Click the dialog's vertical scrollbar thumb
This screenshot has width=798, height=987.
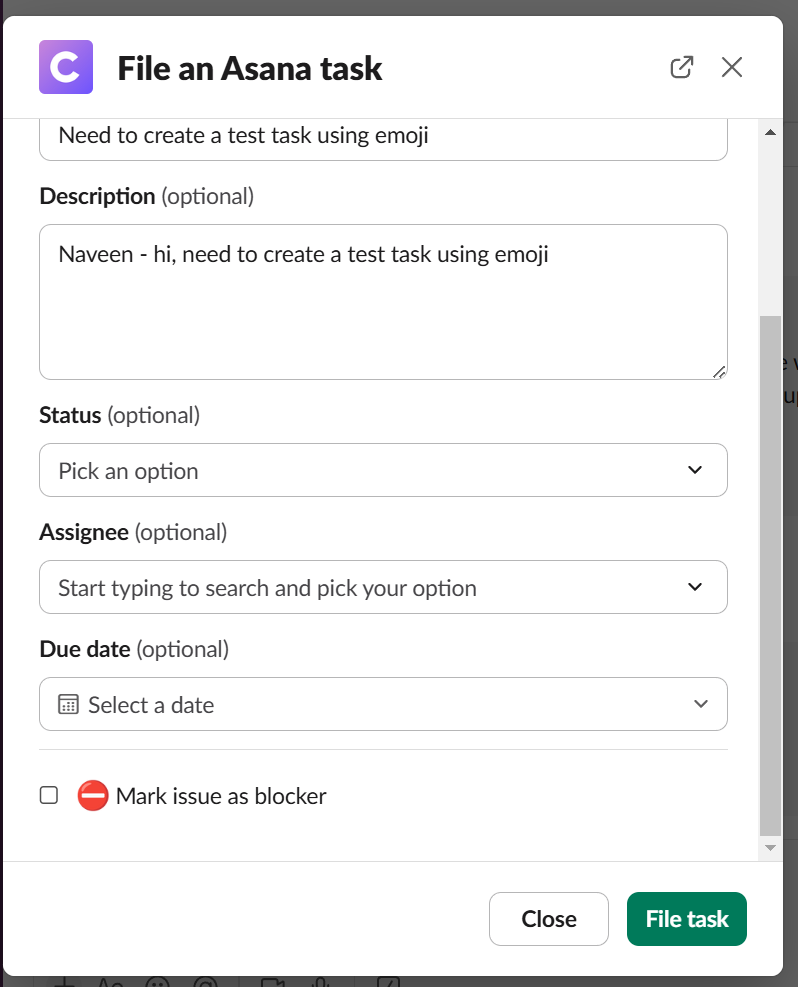[x=770, y=575]
